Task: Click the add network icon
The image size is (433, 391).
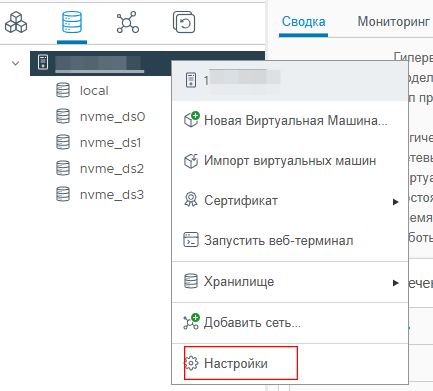Action: click(x=191, y=322)
